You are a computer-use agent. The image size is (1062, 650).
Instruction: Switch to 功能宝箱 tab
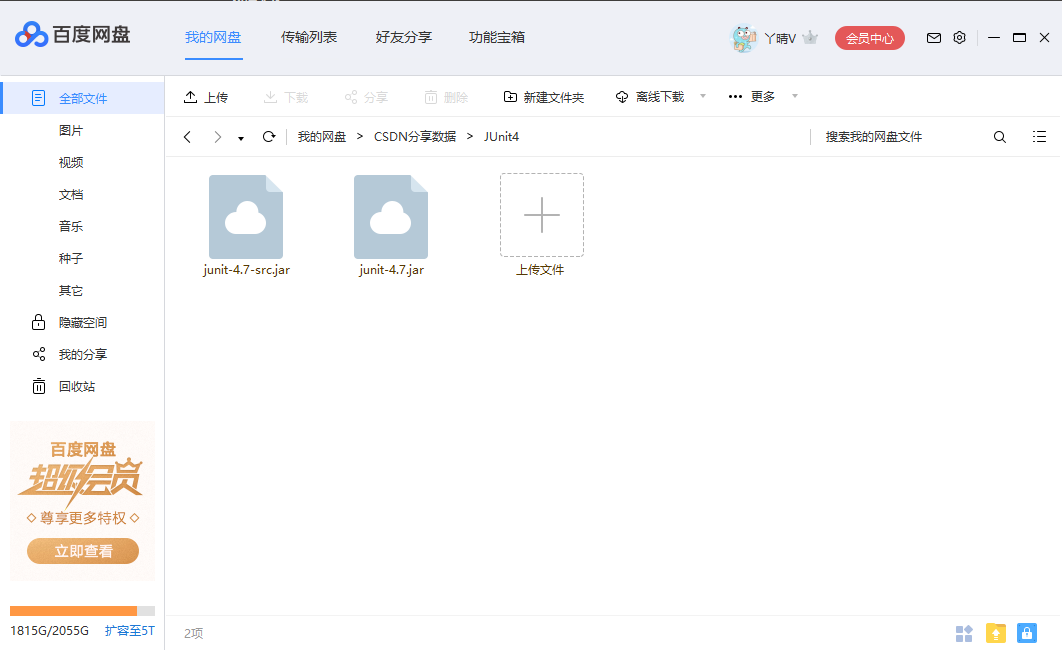pyautogui.click(x=497, y=37)
